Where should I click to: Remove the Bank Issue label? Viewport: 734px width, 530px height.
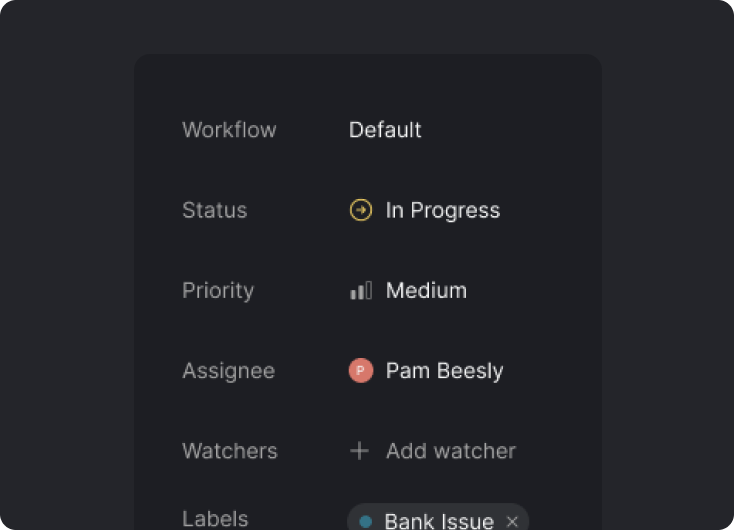pyautogui.click(x=512, y=521)
